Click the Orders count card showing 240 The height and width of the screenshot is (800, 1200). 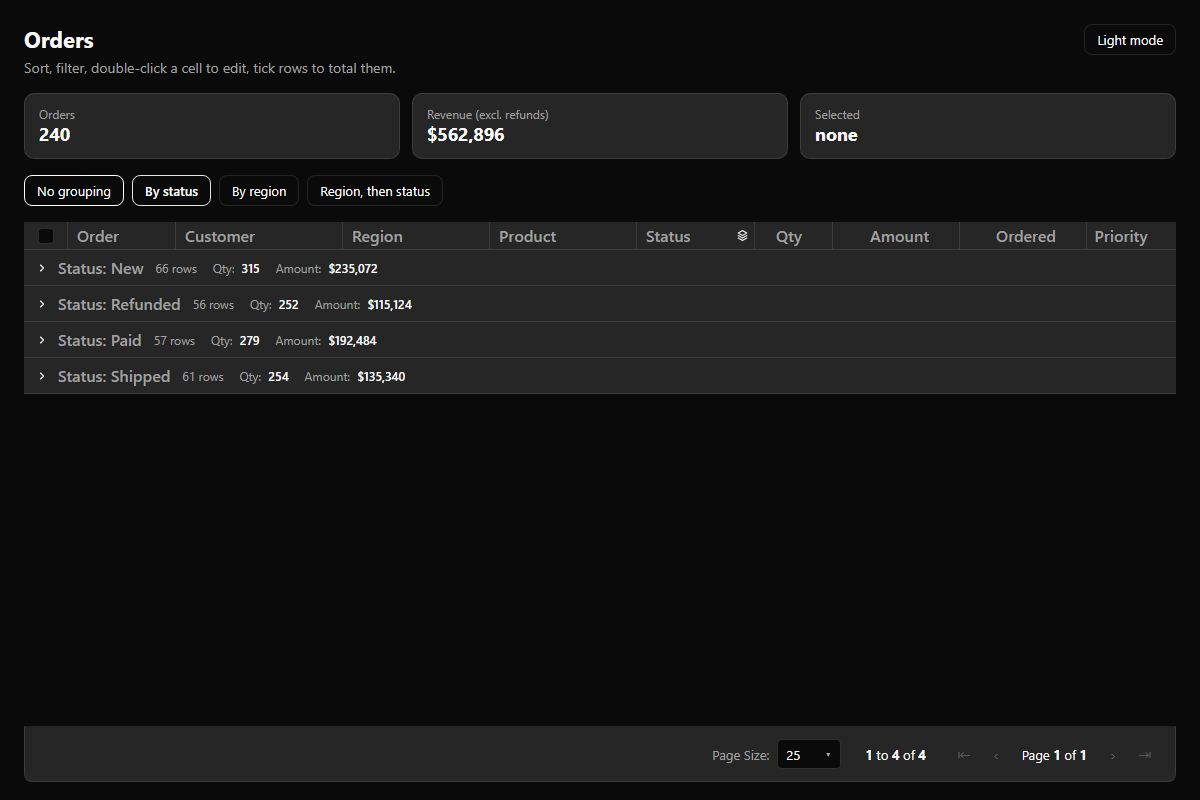[x=212, y=126]
